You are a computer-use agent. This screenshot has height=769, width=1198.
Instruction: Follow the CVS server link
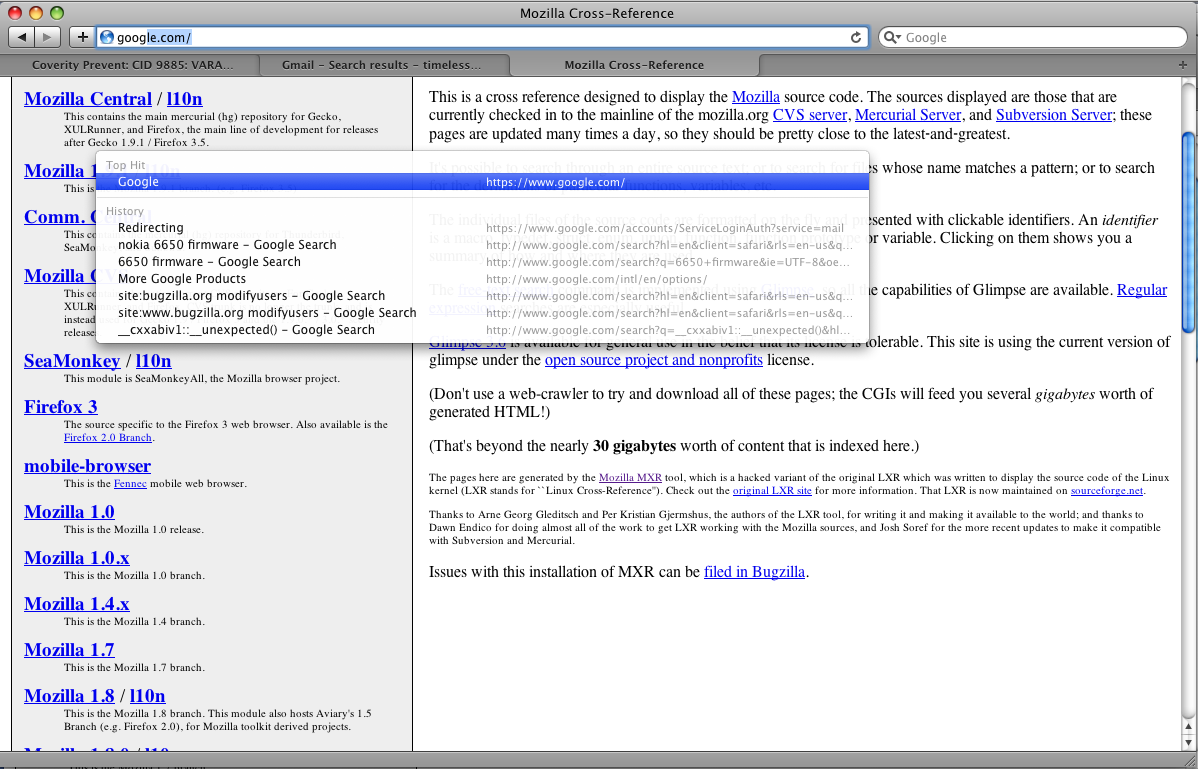(810, 115)
